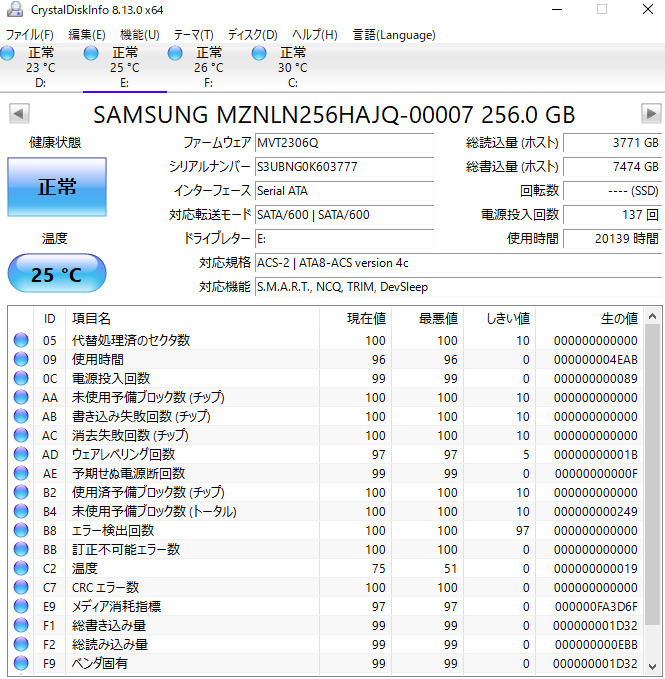Click the scrollbar down arrow
The image size is (665, 679).
[652, 666]
